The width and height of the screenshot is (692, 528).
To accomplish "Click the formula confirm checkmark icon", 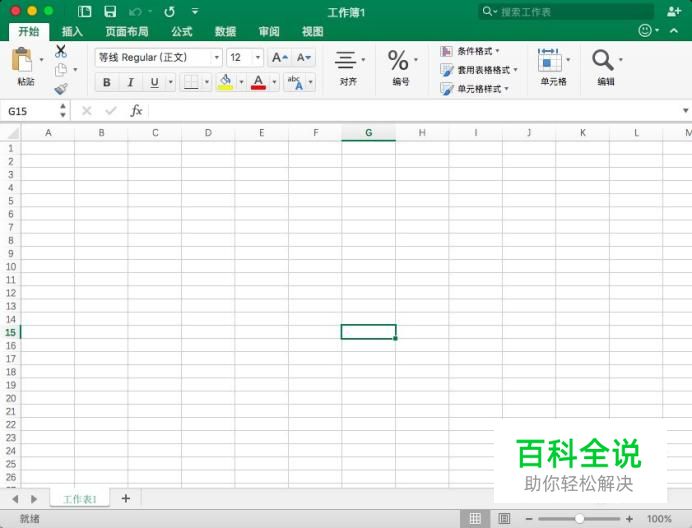I will coord(111,110).
